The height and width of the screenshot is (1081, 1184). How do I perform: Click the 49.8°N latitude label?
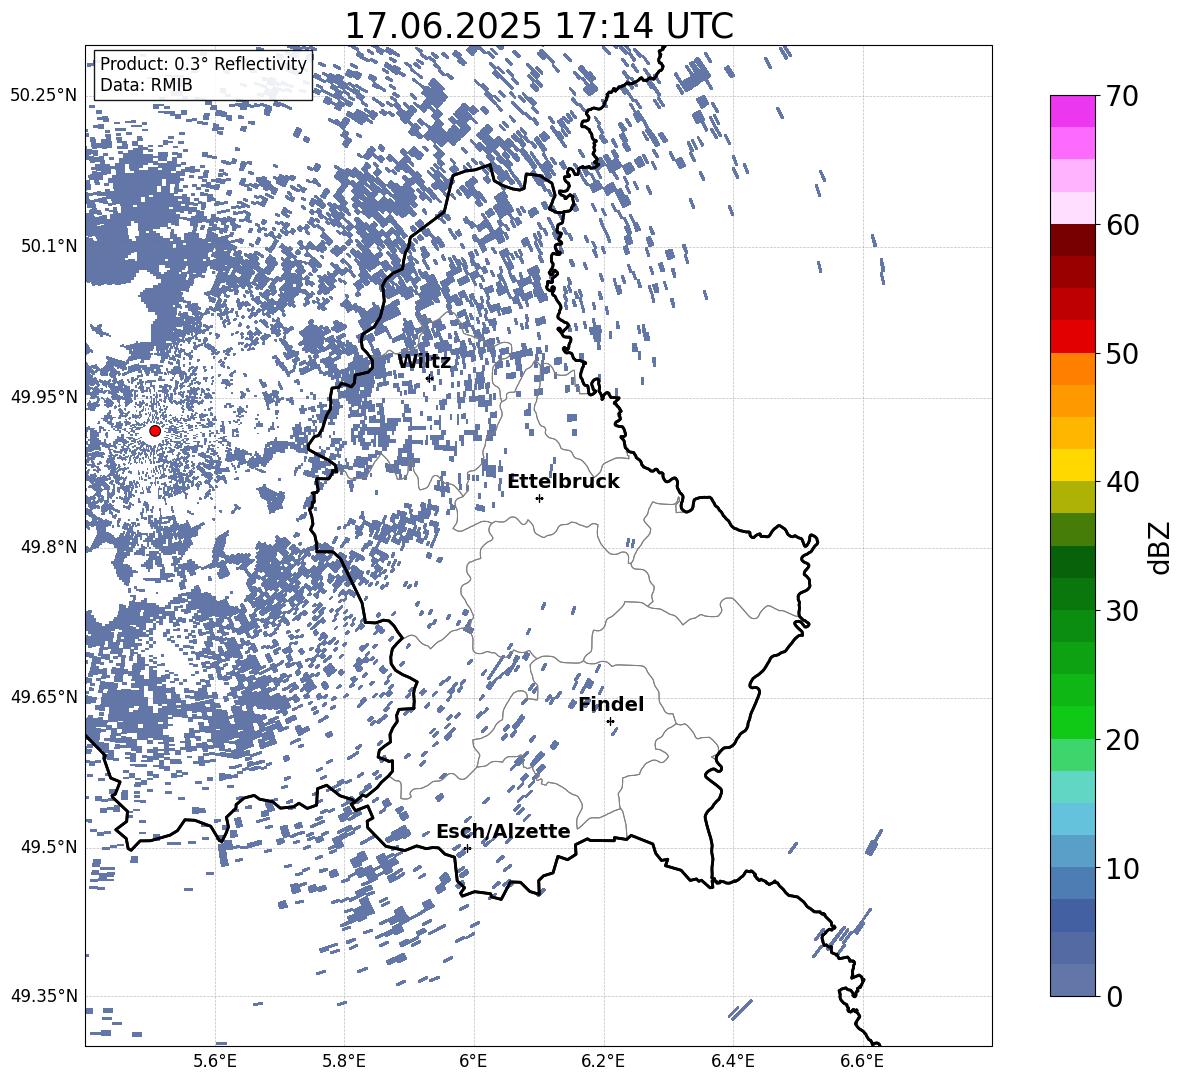tap(48, 547)
